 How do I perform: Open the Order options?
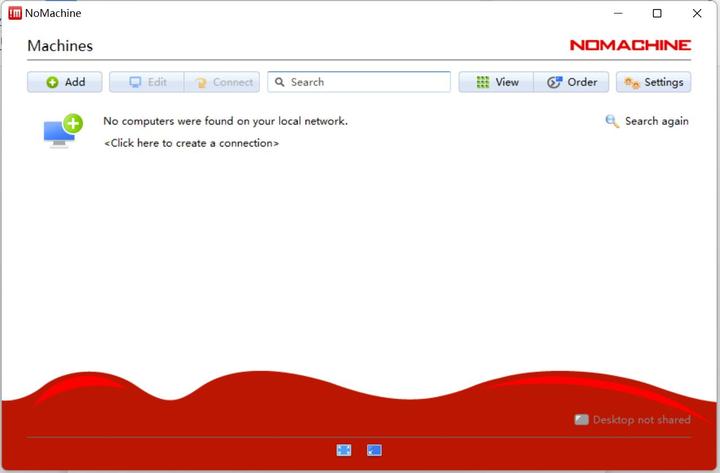point(572,82)
